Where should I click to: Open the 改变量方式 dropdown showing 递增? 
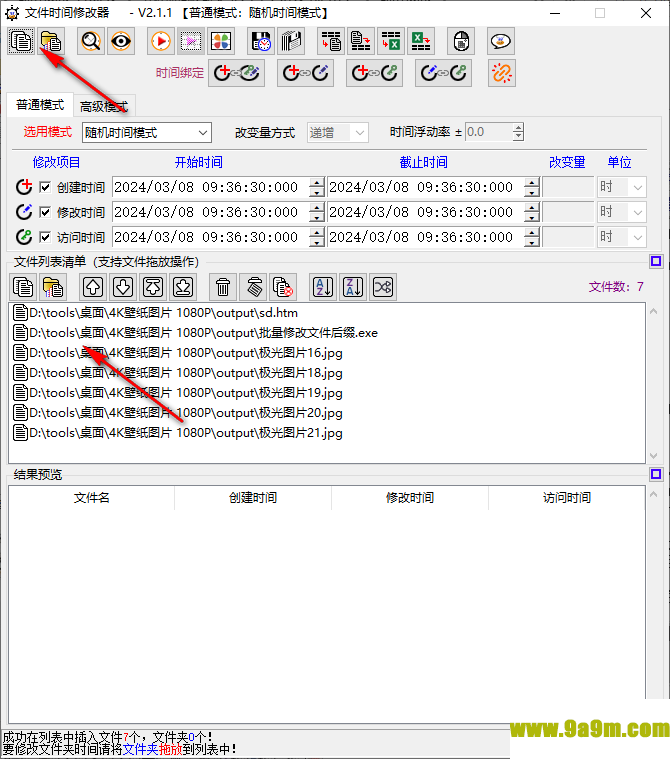tap(337, 133)
